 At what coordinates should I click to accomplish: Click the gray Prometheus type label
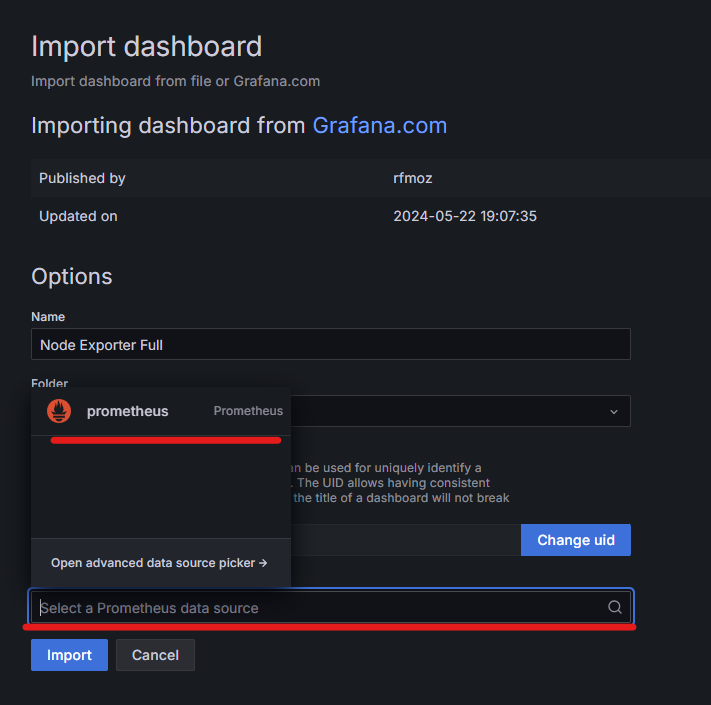(x=248, y=411)
